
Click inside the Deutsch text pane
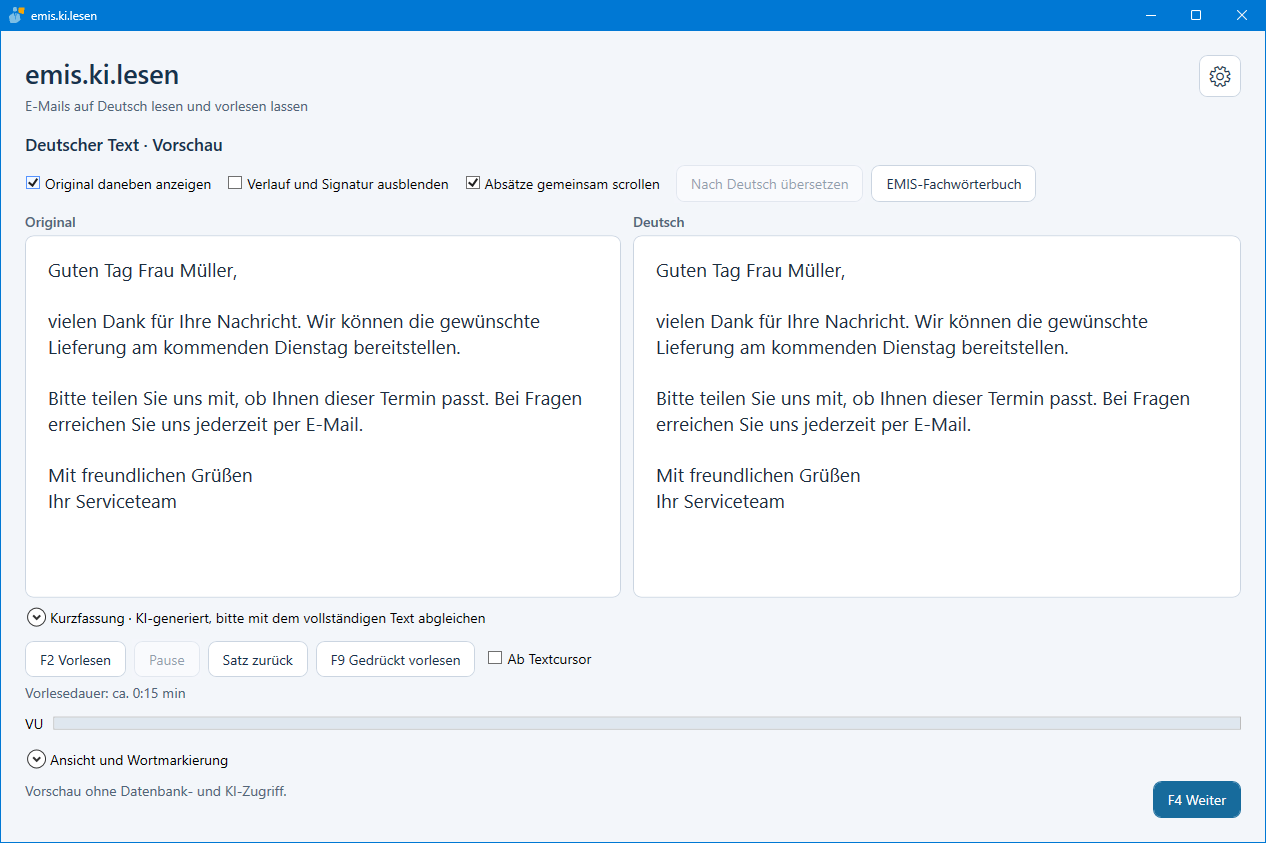[937, 417]
